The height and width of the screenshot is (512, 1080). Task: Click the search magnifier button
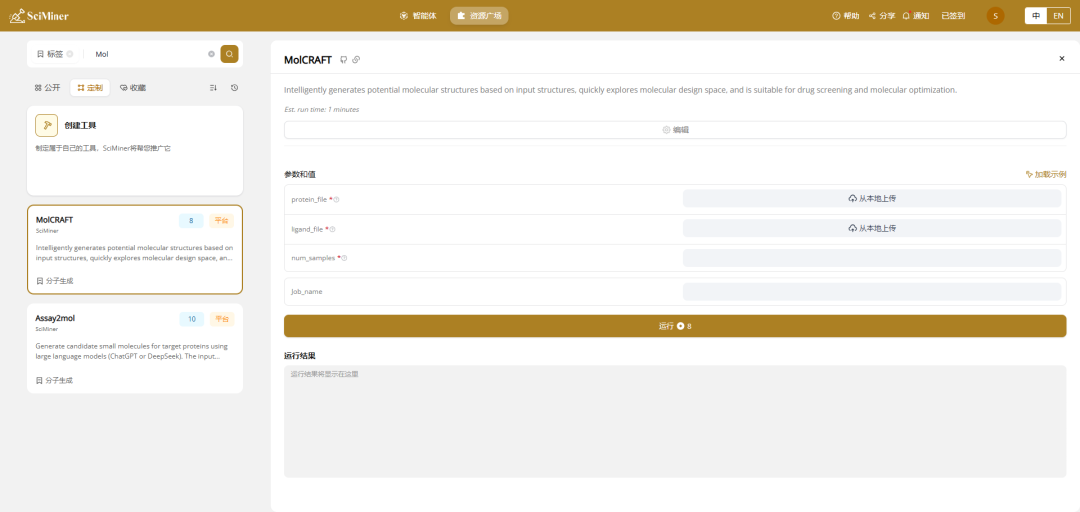(229, 54)
